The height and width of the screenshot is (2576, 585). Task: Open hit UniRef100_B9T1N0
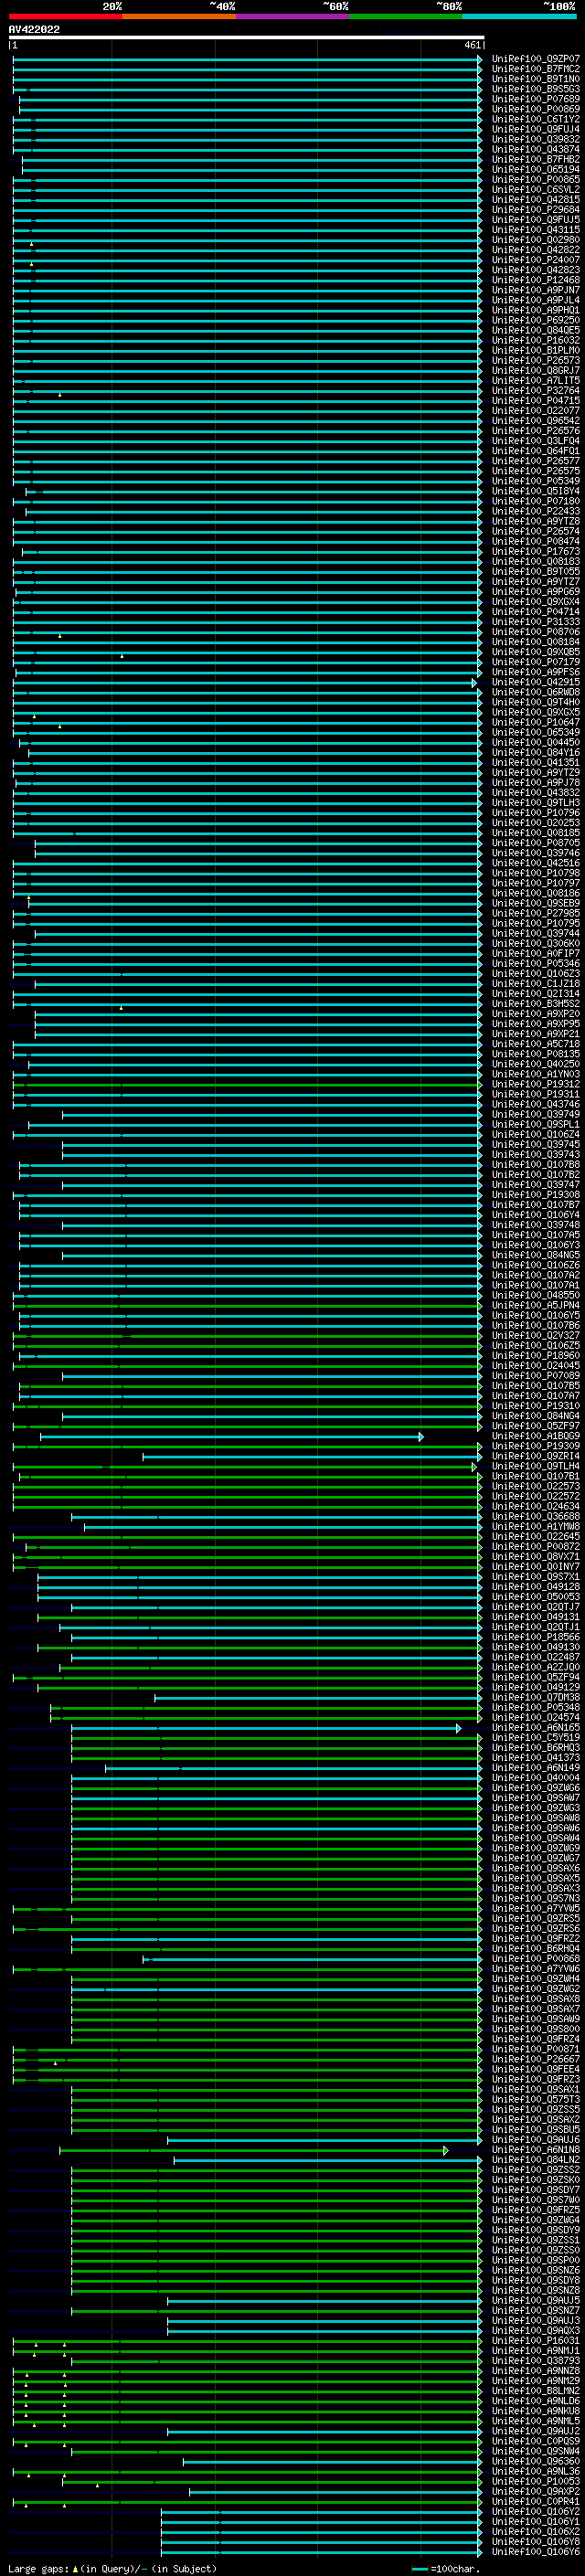point(535,79)
